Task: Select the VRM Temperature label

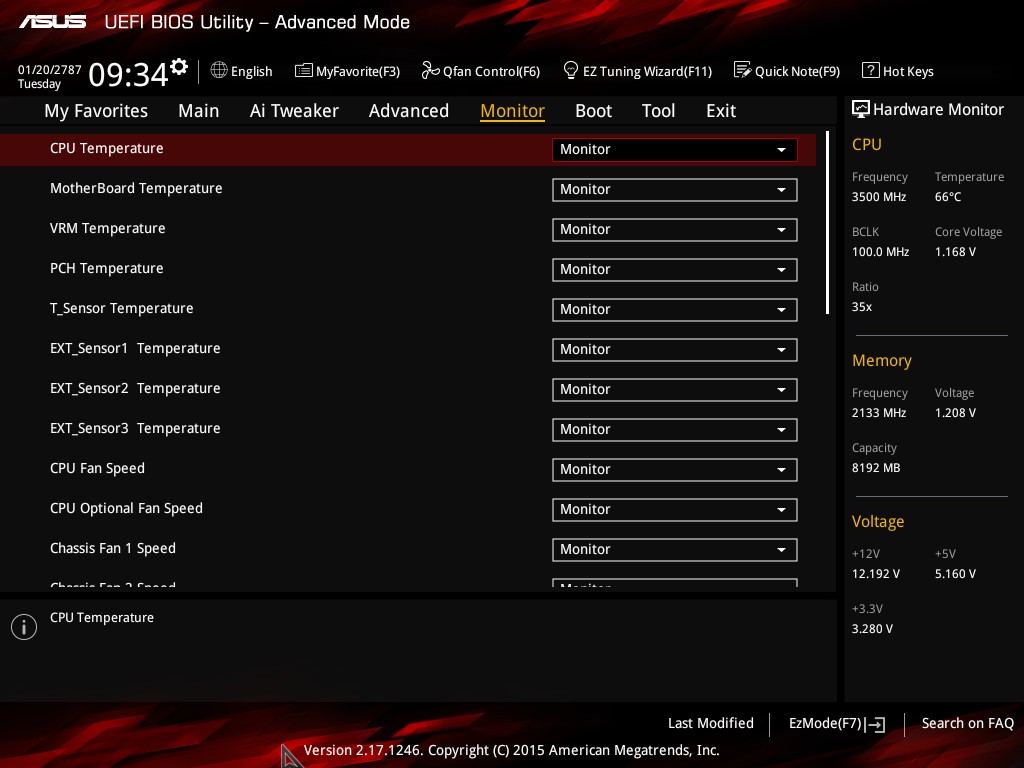Action: tap(108, 228)
